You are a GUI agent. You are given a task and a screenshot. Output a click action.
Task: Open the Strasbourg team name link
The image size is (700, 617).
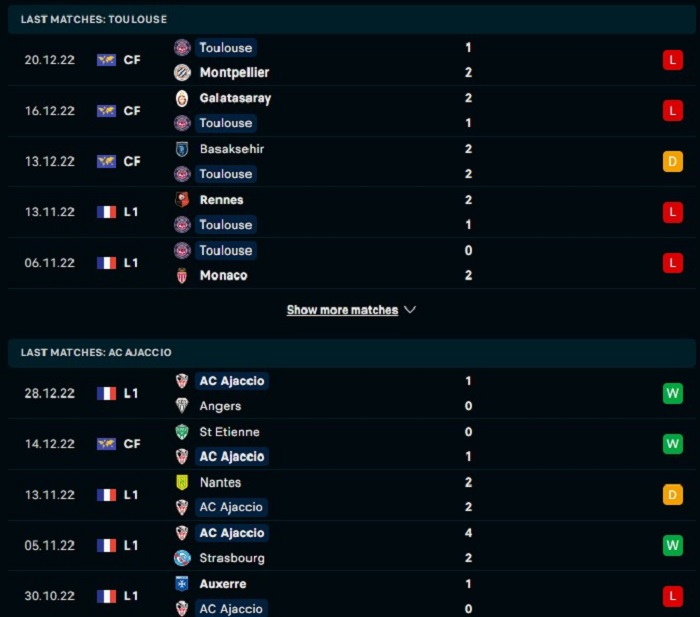click(232, 558)
